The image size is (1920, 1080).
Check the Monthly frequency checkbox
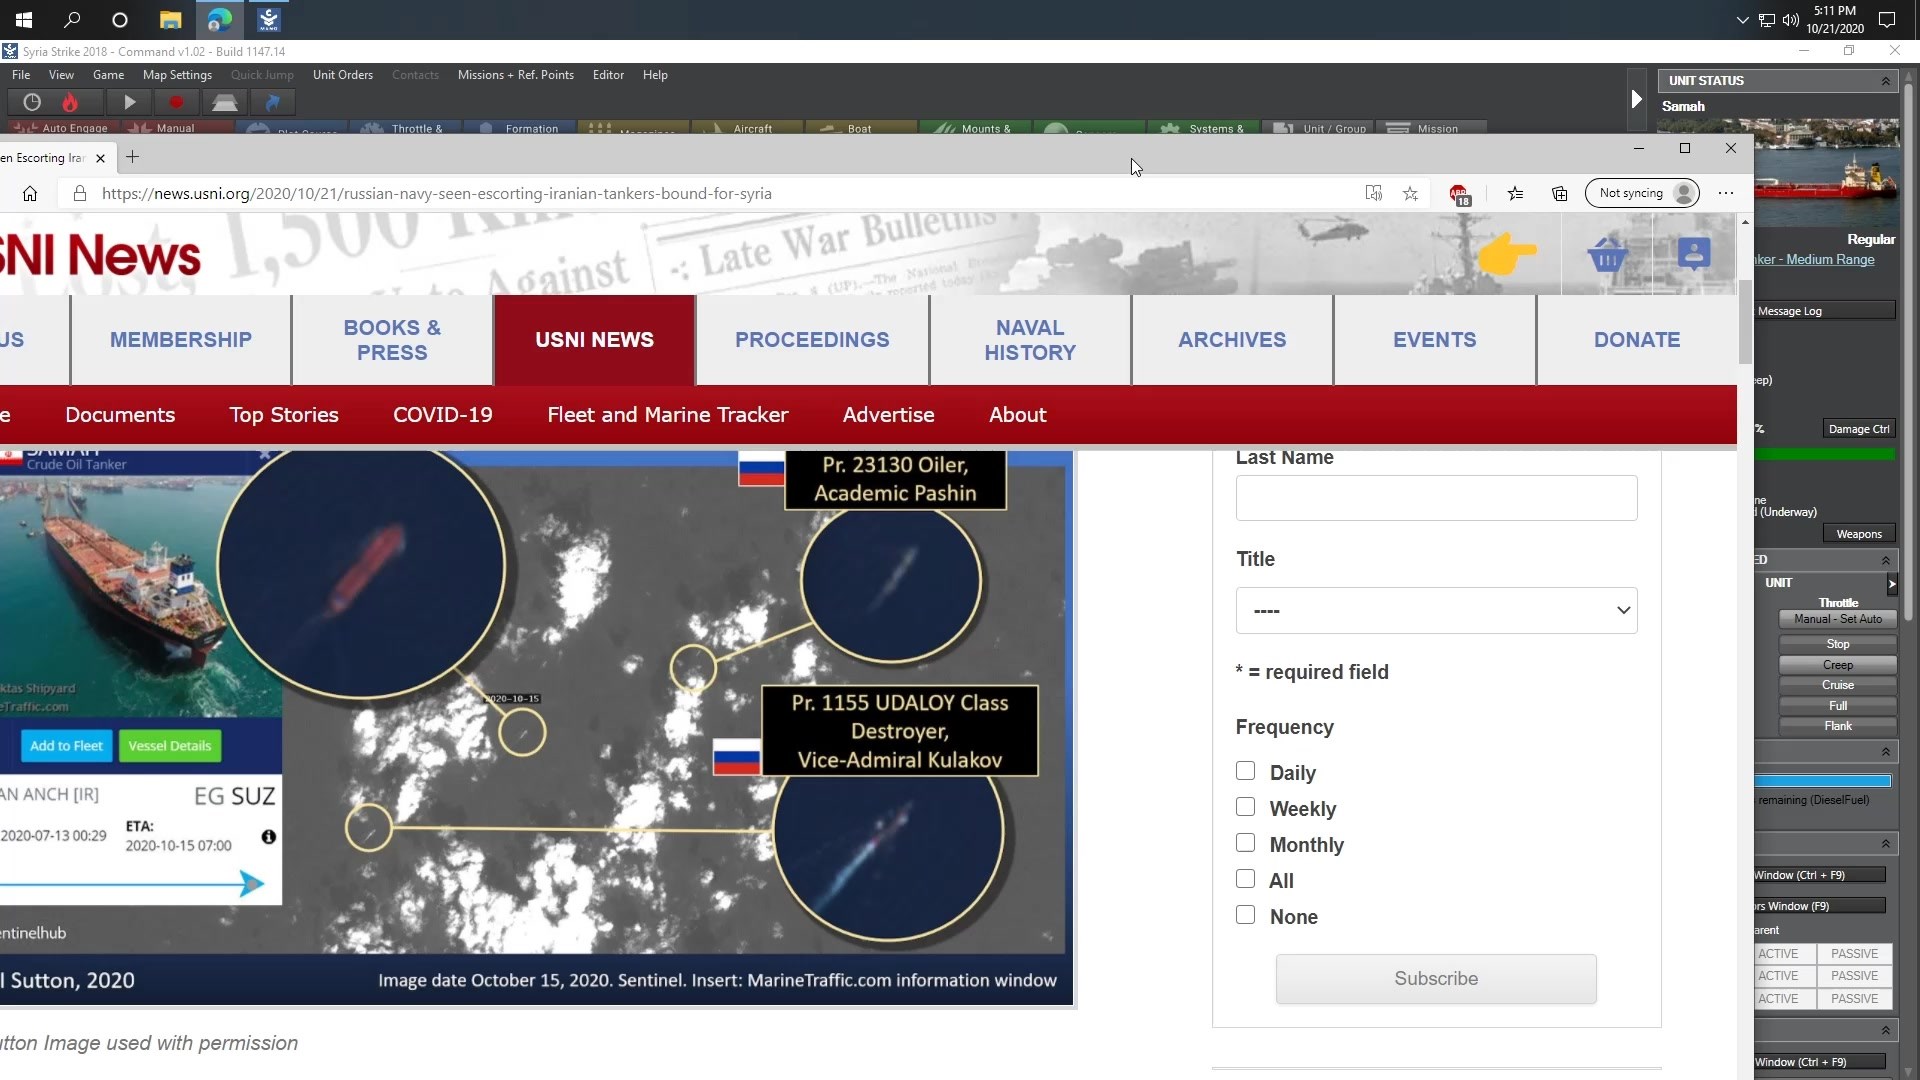1245,843
